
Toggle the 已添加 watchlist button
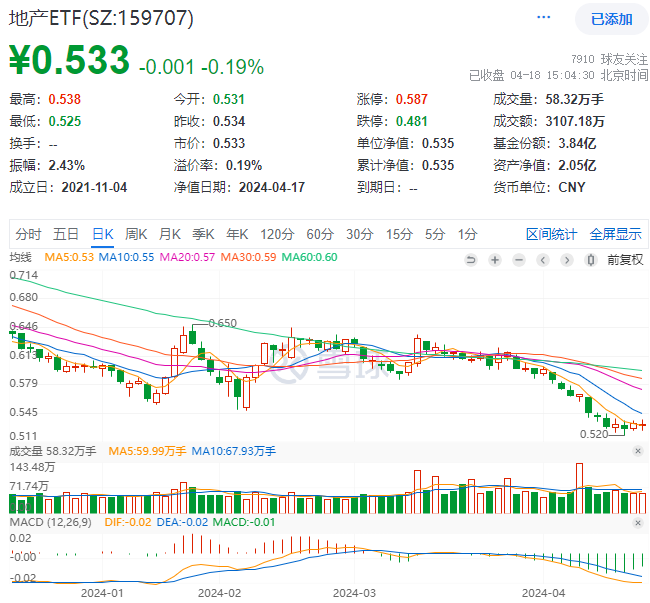click(x=611, y=19)
